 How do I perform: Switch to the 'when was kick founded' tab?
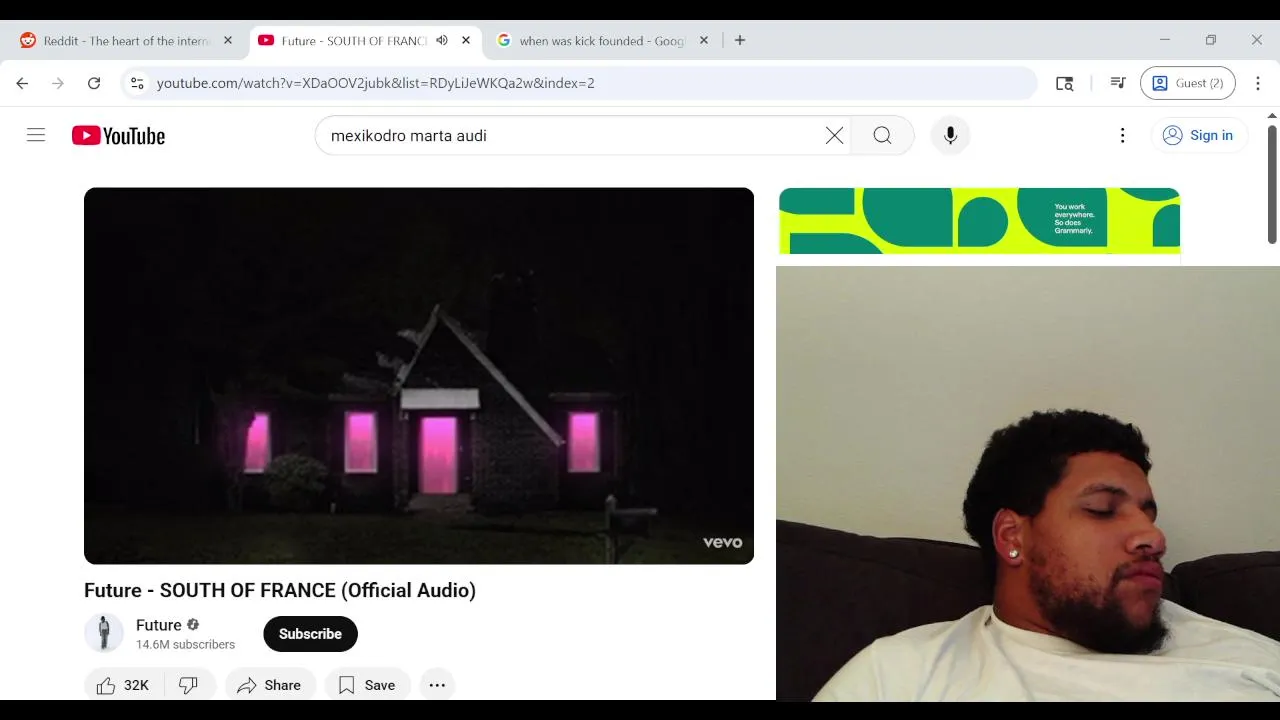[x=601, y=41]
